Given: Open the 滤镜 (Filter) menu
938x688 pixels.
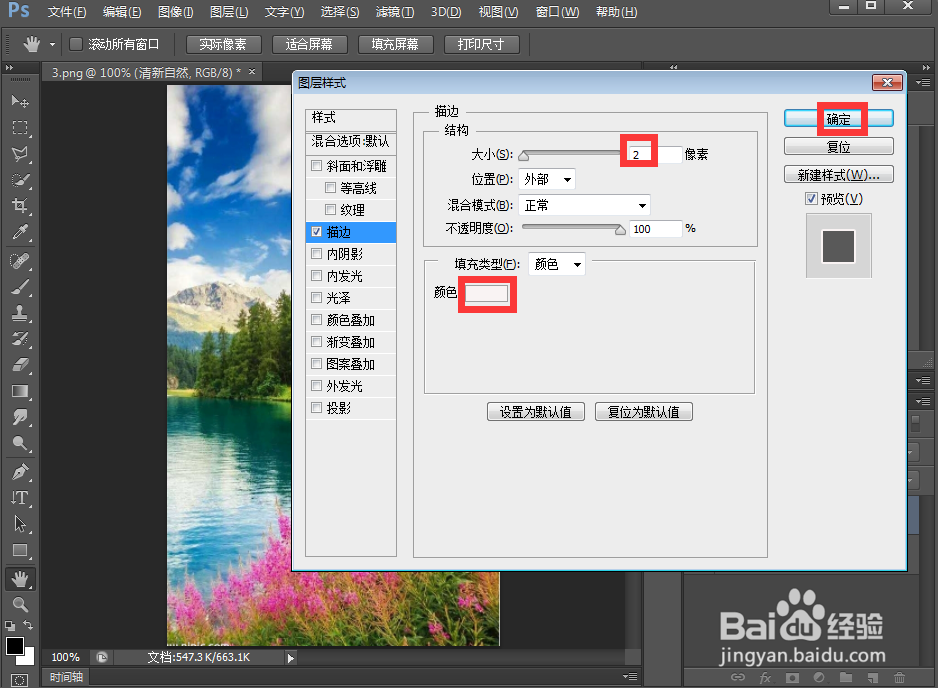Looking at the screenshot, I should point(394,12).
